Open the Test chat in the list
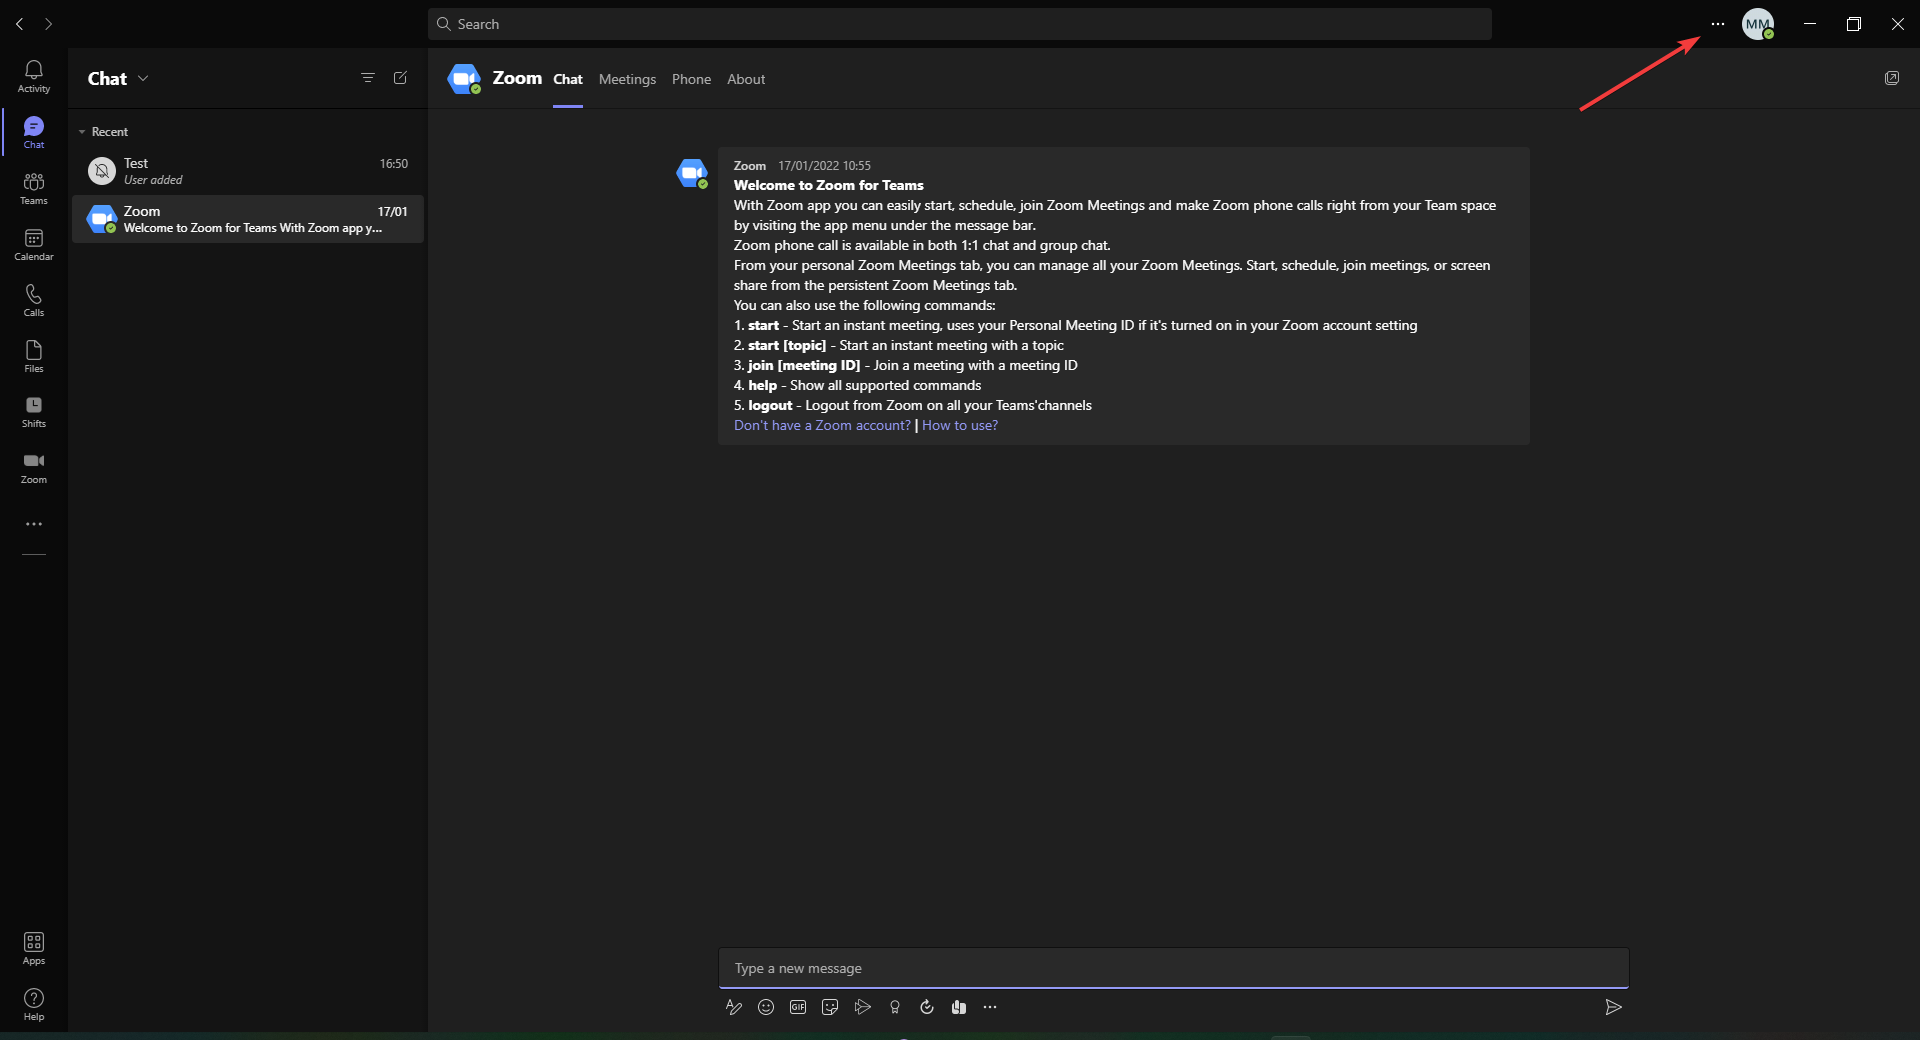The width and height of the screenshot is (1920, 1040). 248,171
